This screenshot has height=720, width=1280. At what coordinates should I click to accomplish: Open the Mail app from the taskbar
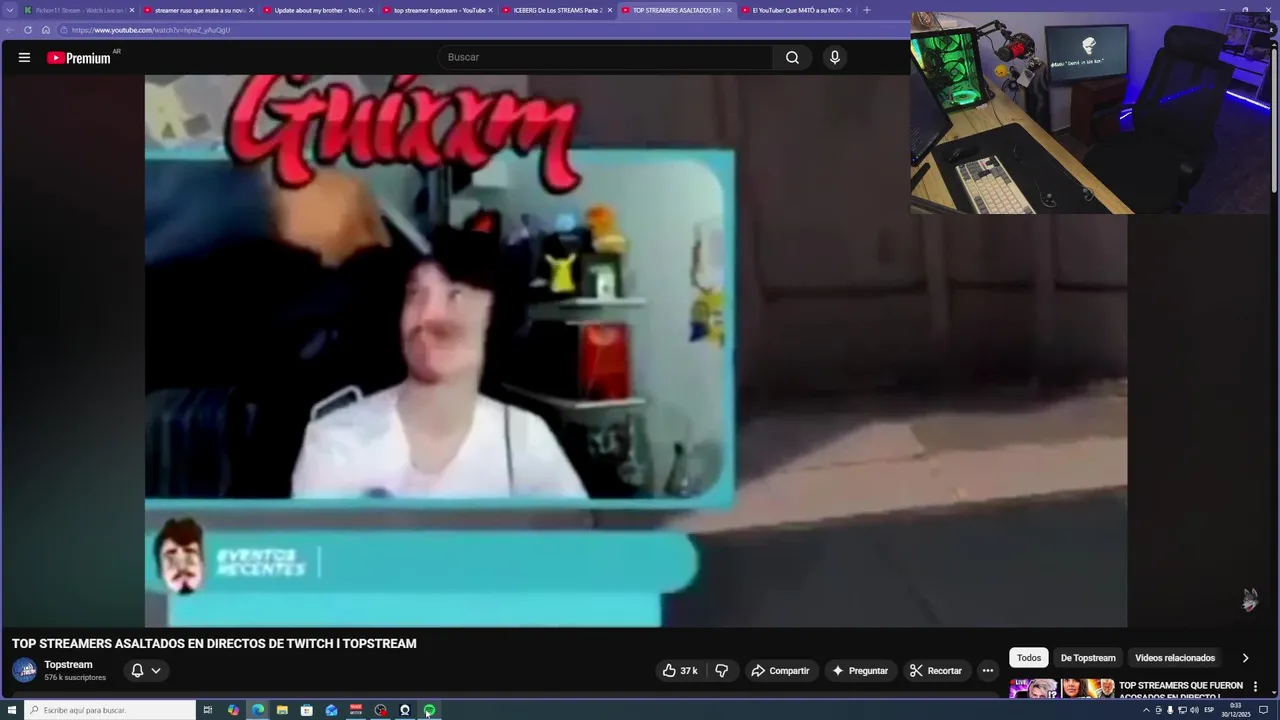point(331,710)
